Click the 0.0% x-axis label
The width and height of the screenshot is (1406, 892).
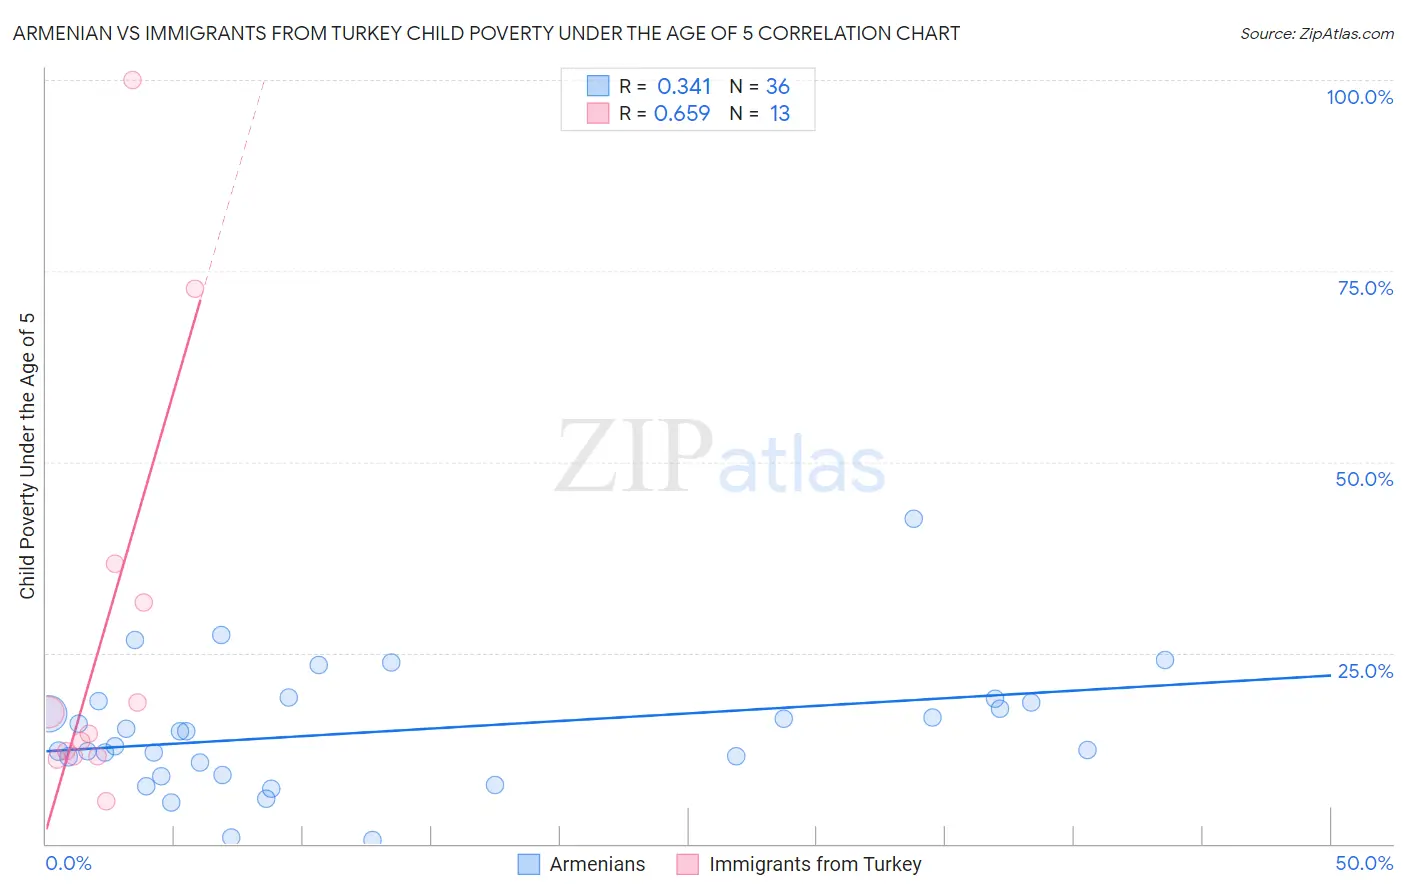point(69,863)
